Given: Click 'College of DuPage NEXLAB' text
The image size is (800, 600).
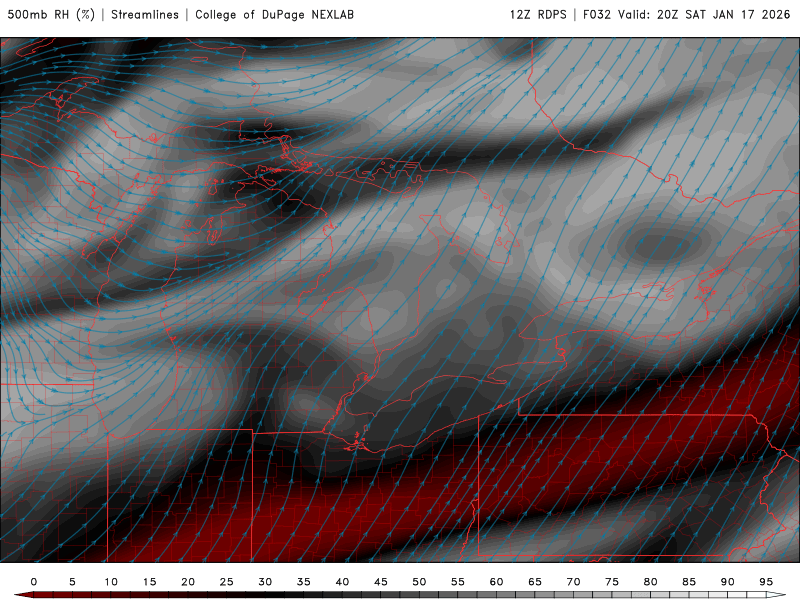Looking at the screenshot, I should [x=274, y=15].
